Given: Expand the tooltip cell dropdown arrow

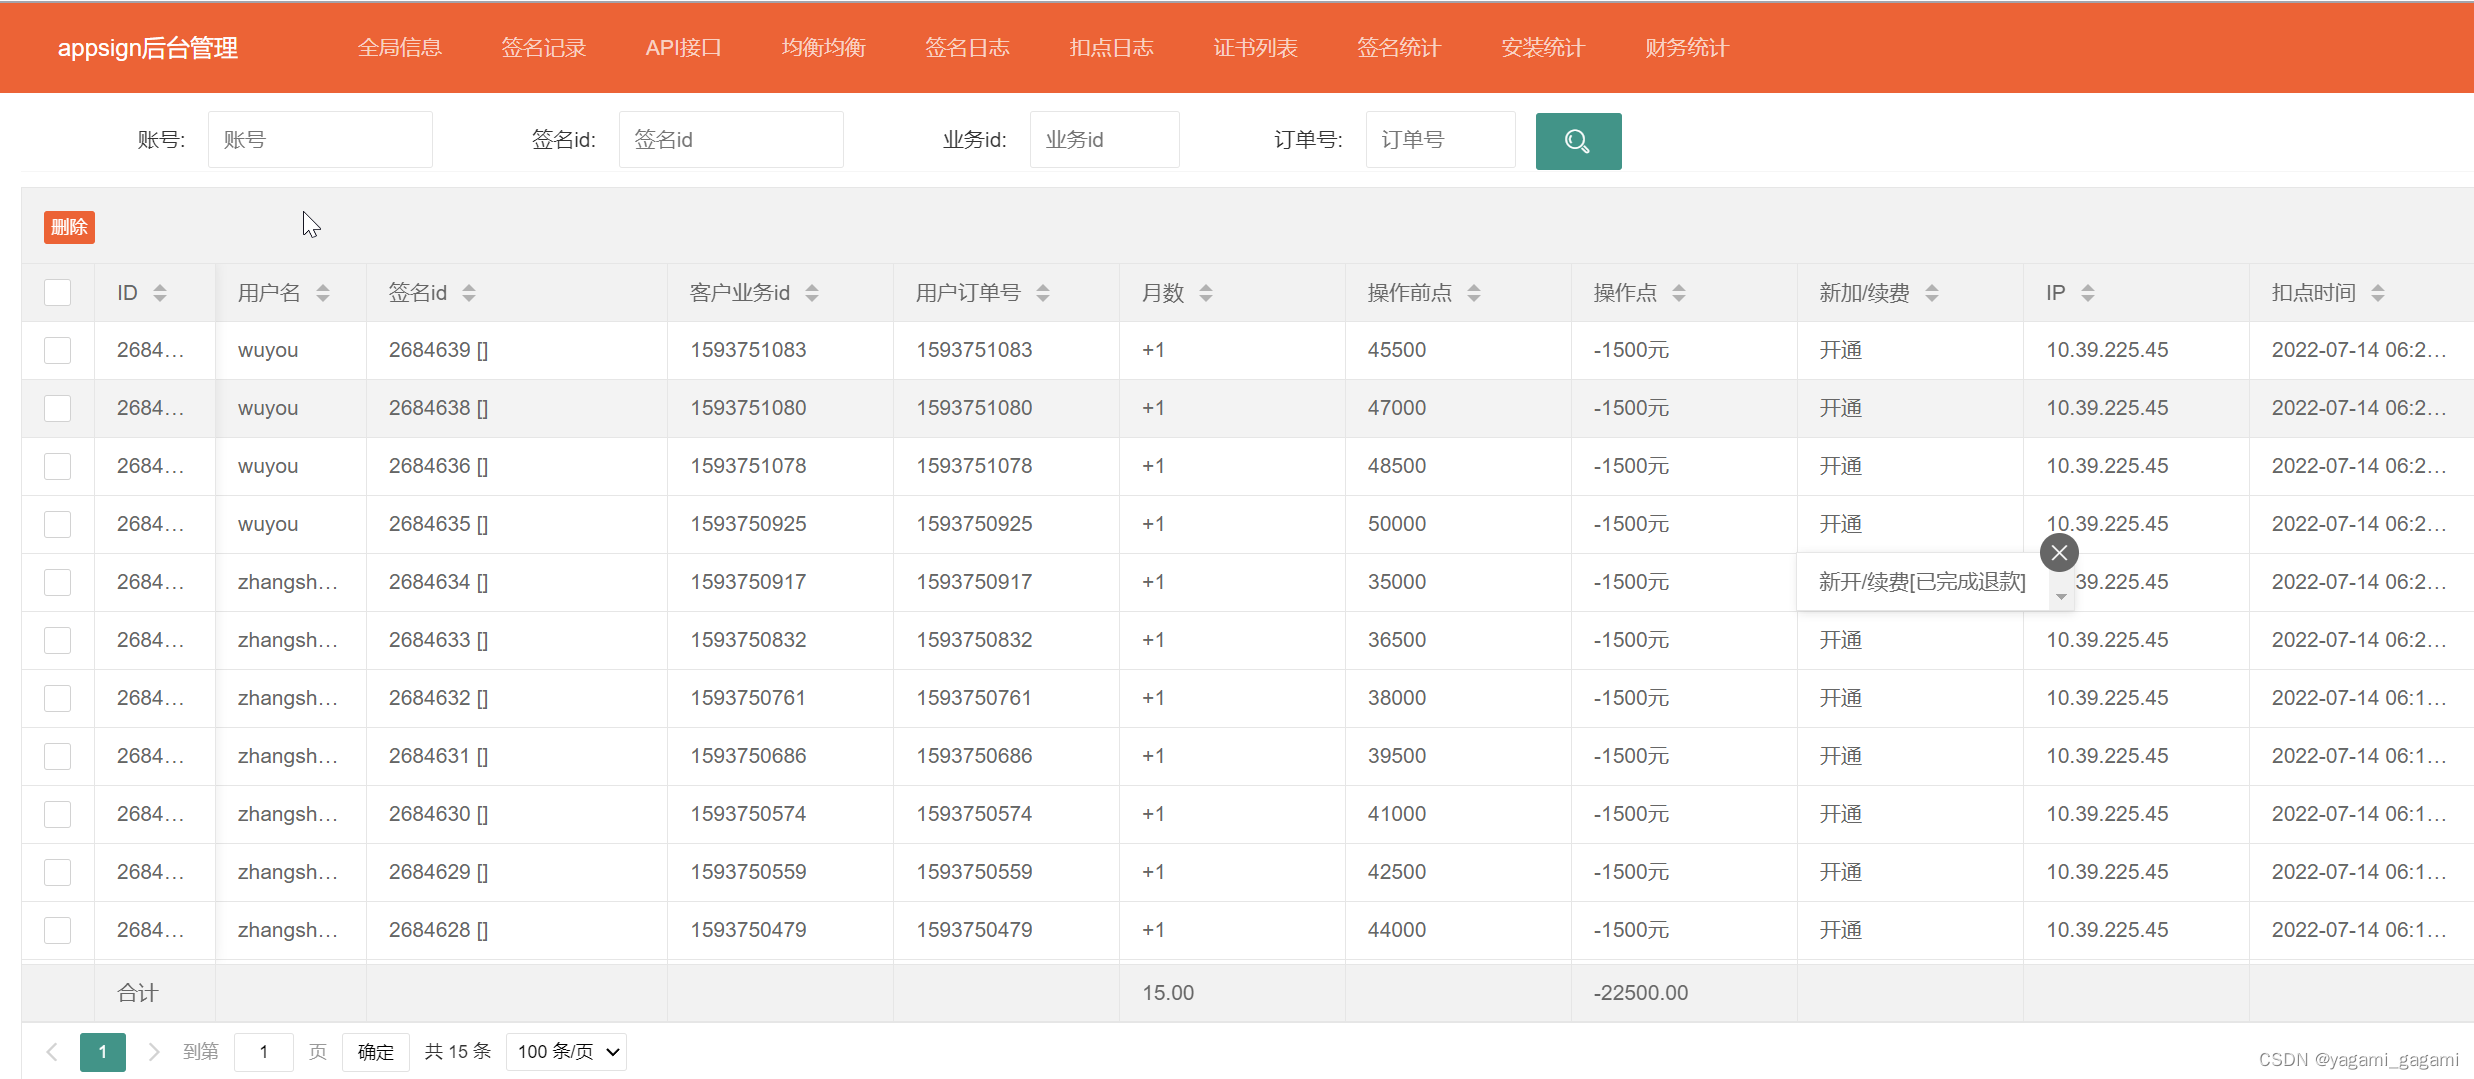Looking at the screenshot, I should point(2061,597).
